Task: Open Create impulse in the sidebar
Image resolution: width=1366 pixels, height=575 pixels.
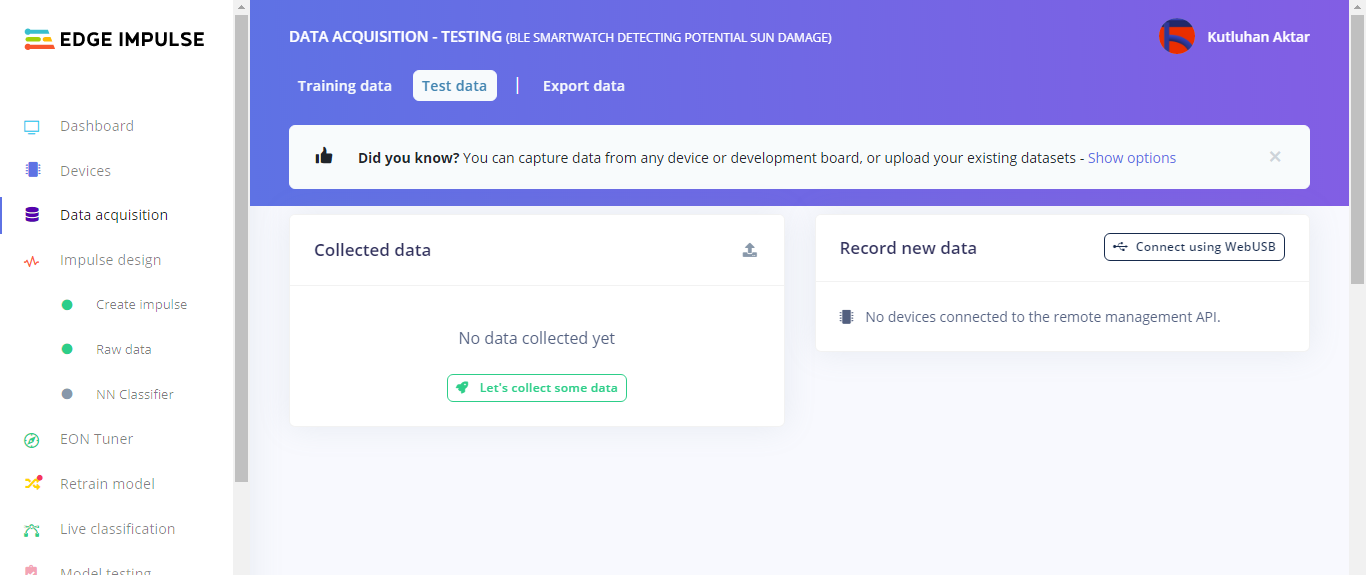Action: tap(141, 305)
